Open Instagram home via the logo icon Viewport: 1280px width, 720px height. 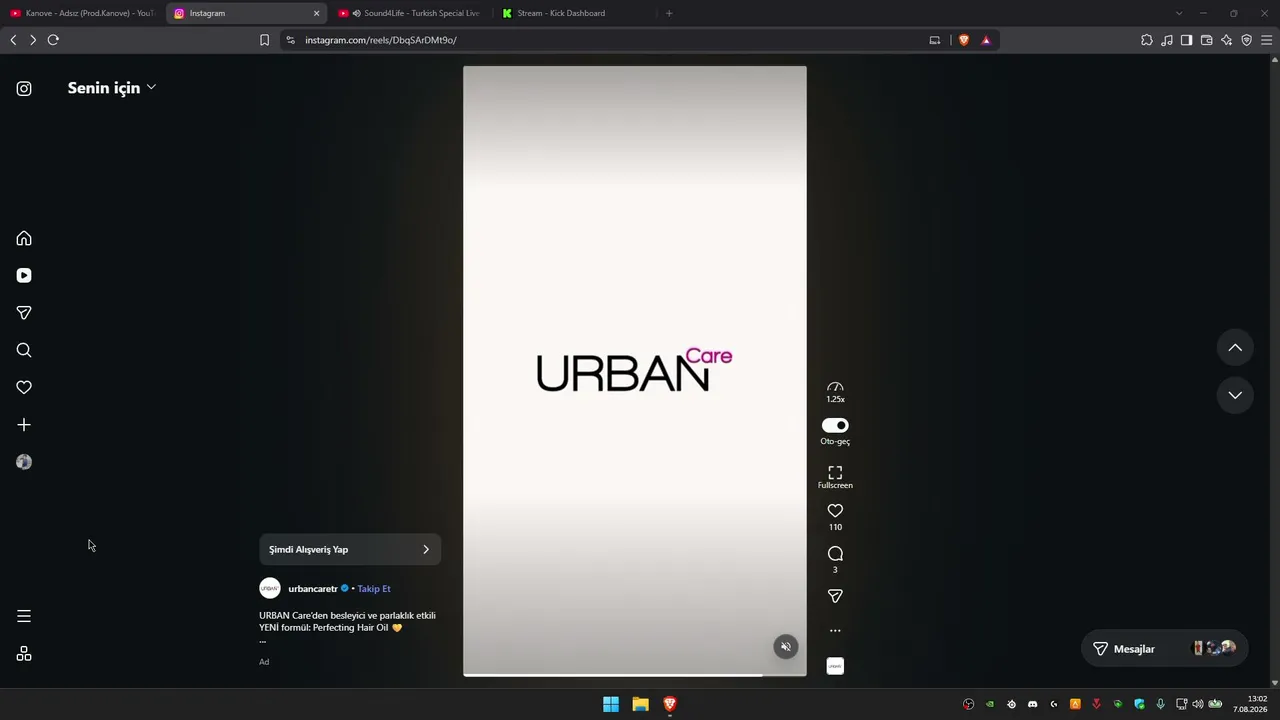coord(24,88)
